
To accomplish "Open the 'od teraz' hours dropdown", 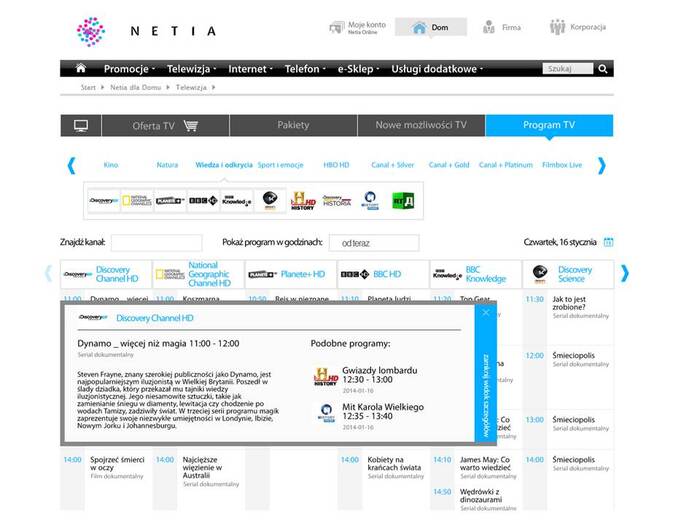I will (374, 243).
